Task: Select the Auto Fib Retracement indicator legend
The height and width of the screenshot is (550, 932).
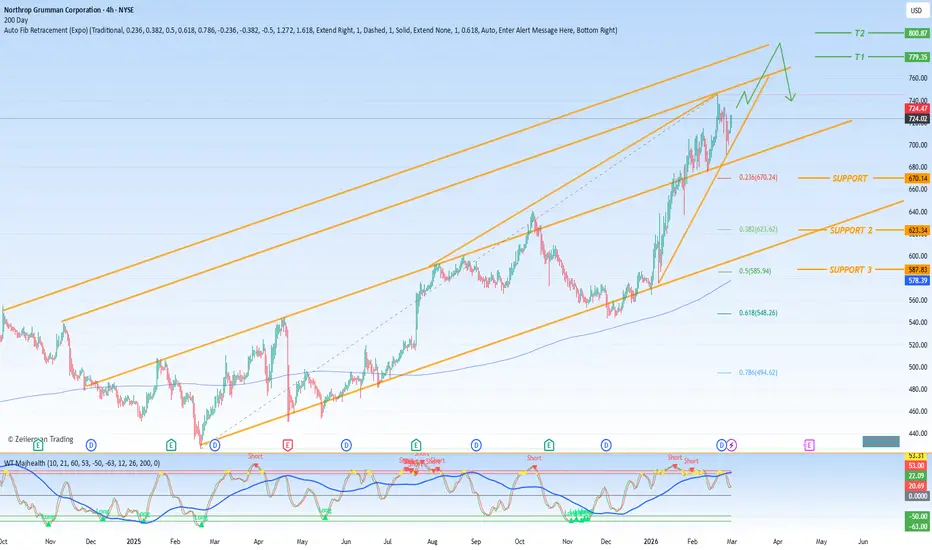Action: click(x=310, y=30)
